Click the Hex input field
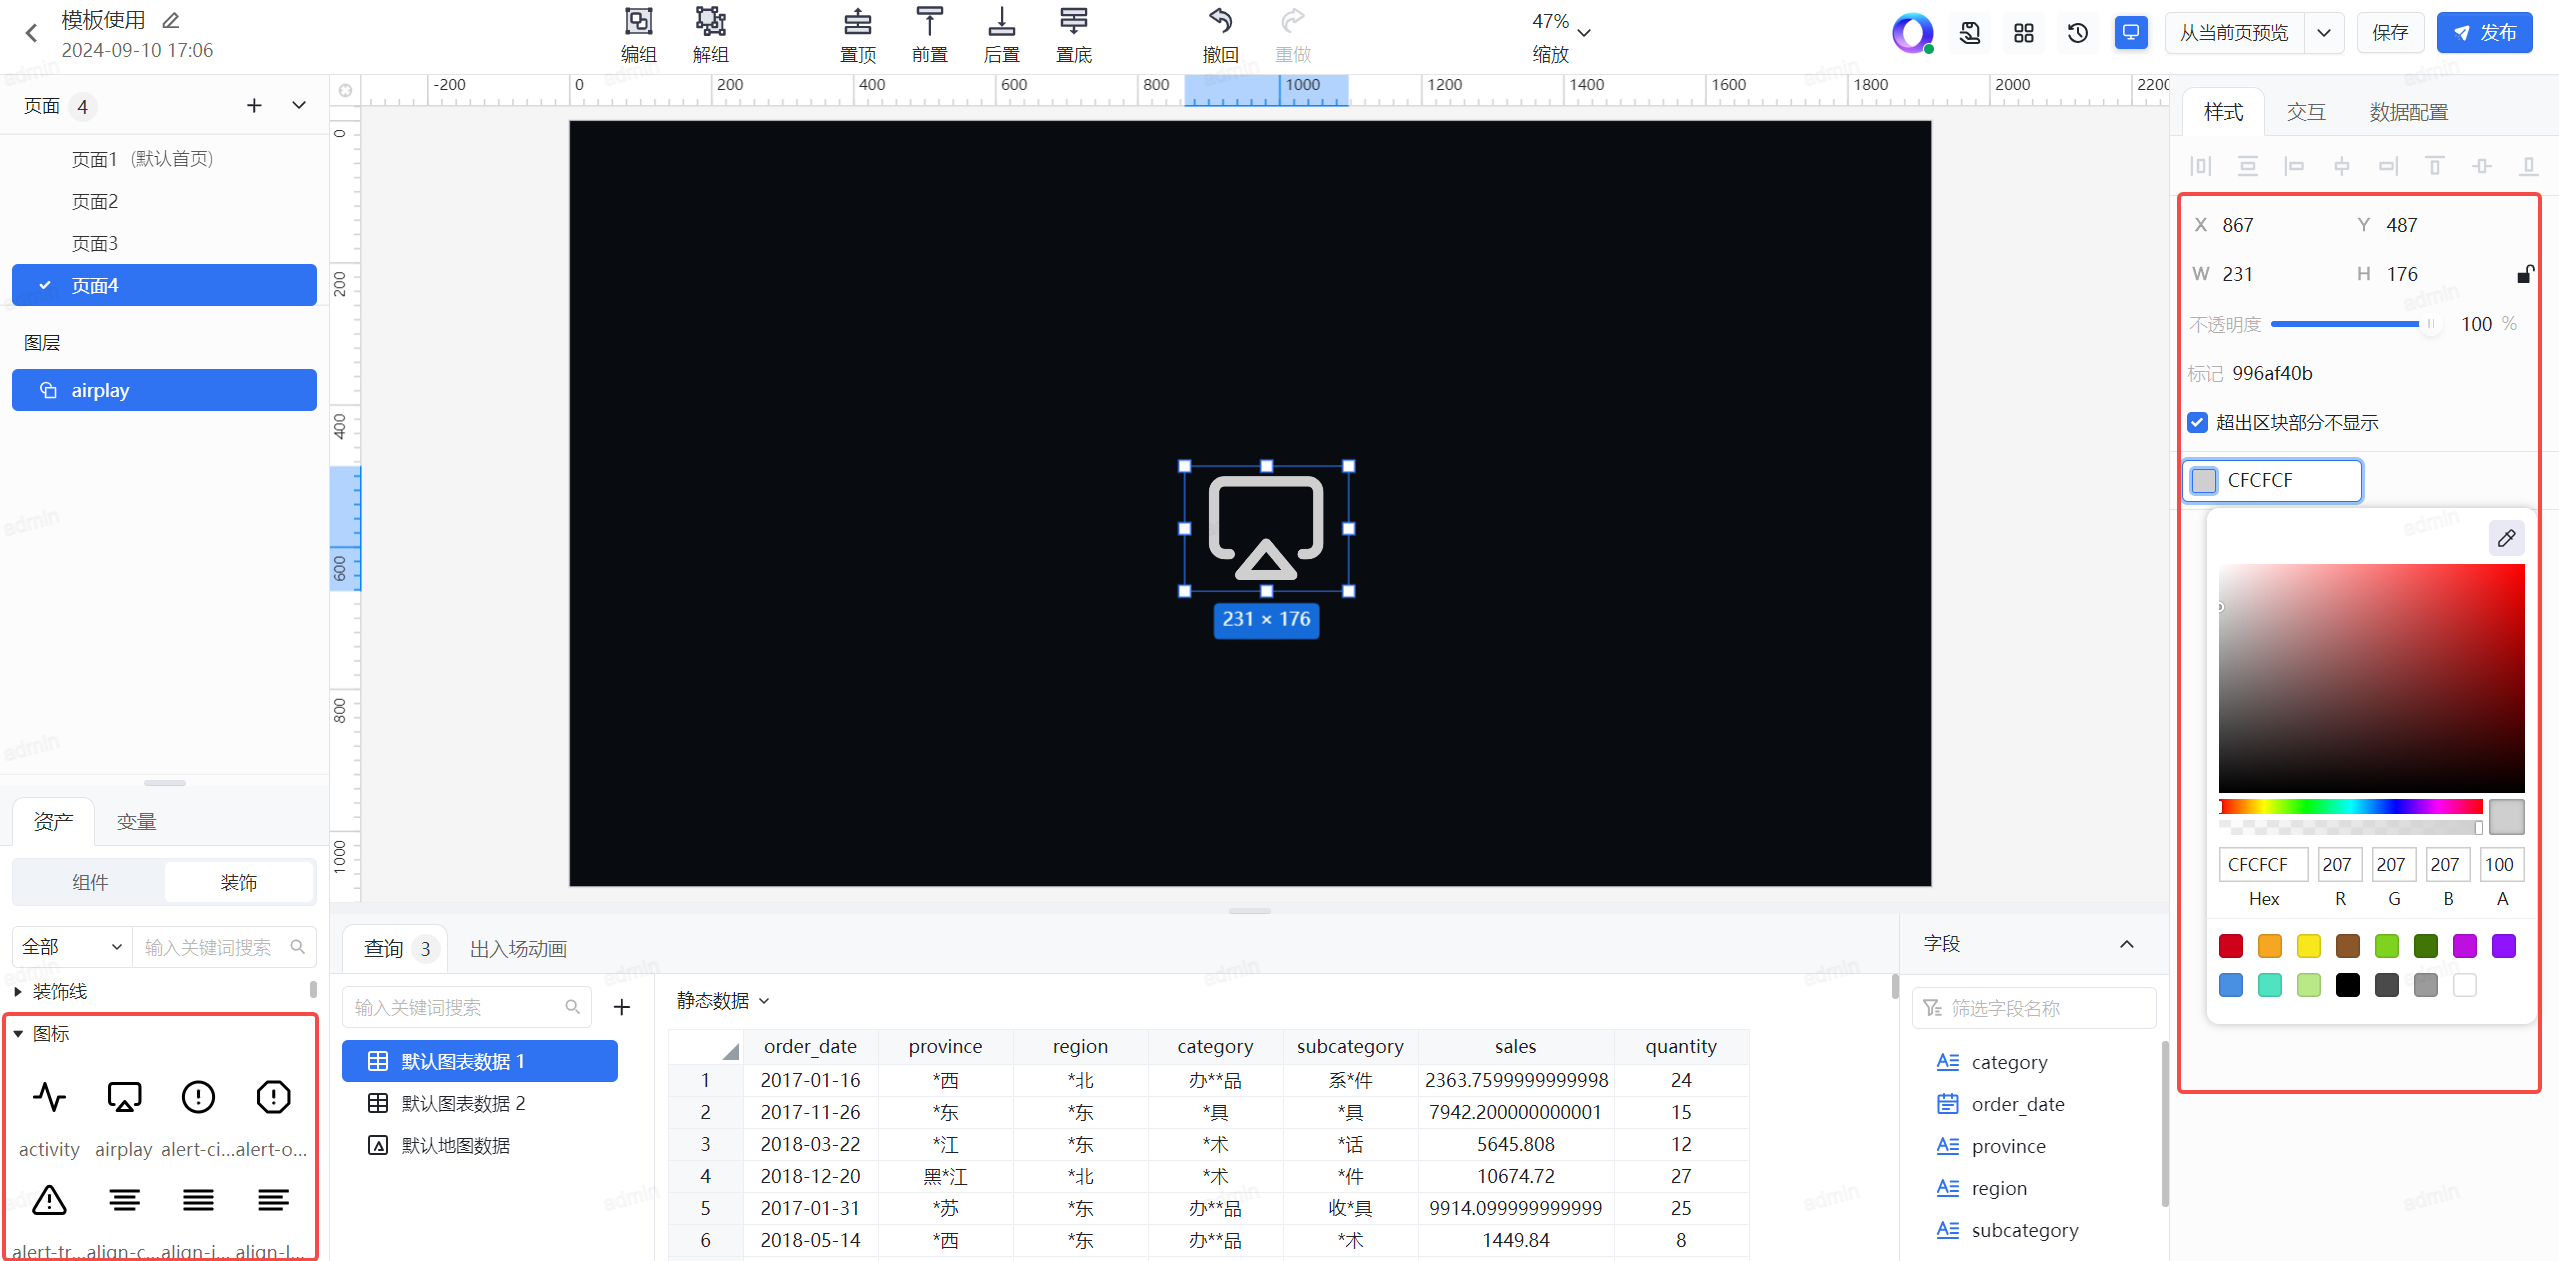The height and width of the screenshot is (1261, 2559). [x=2259, y=865]
